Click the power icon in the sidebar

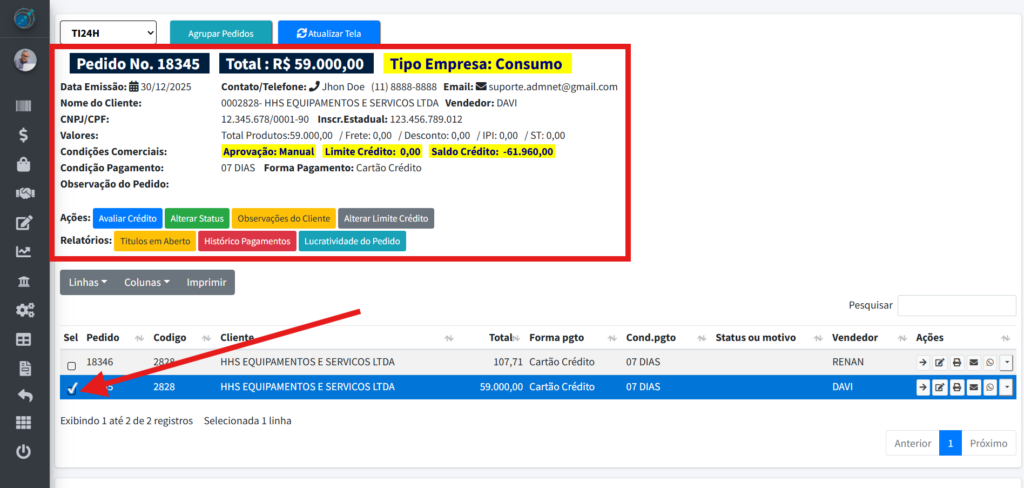click(x=24, y=452)
